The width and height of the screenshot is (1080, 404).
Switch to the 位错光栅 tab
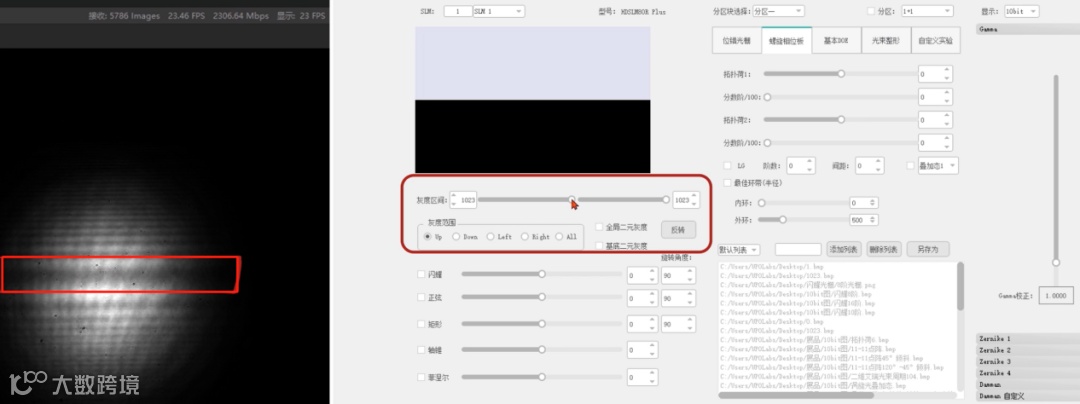pos(736,41)
